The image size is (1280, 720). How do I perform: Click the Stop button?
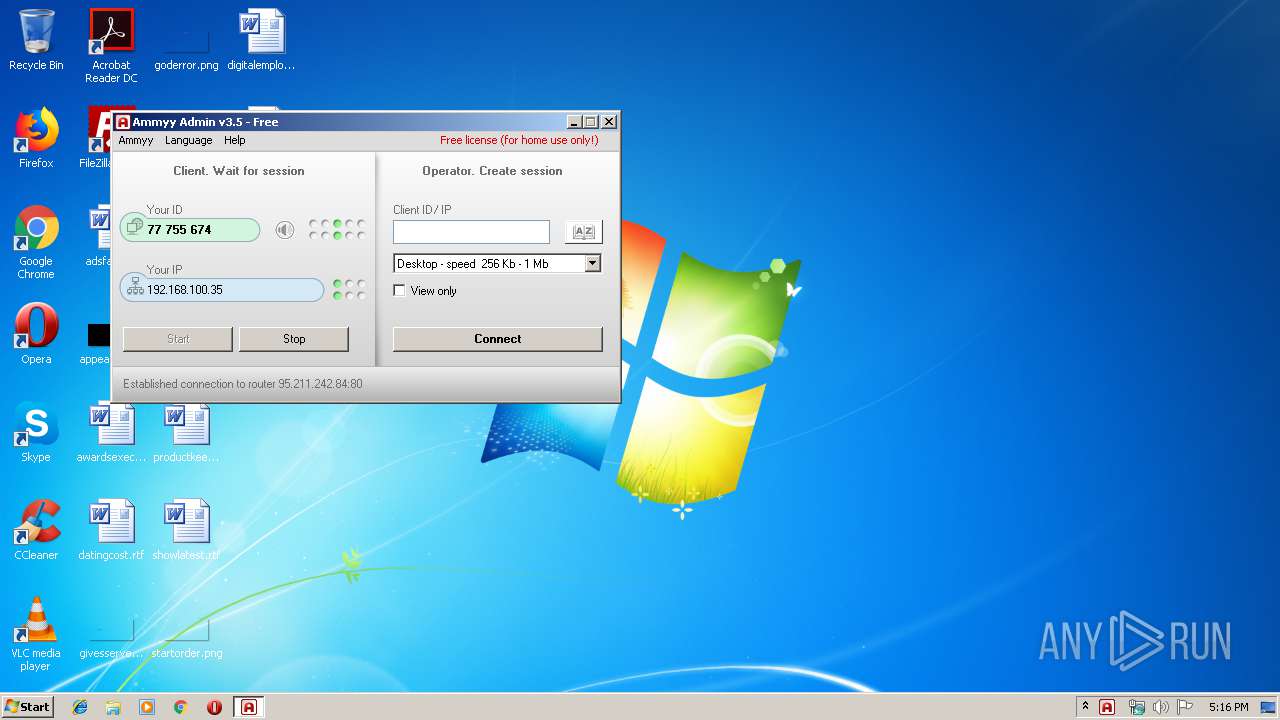pyautogui.click(x=294, y=339)
